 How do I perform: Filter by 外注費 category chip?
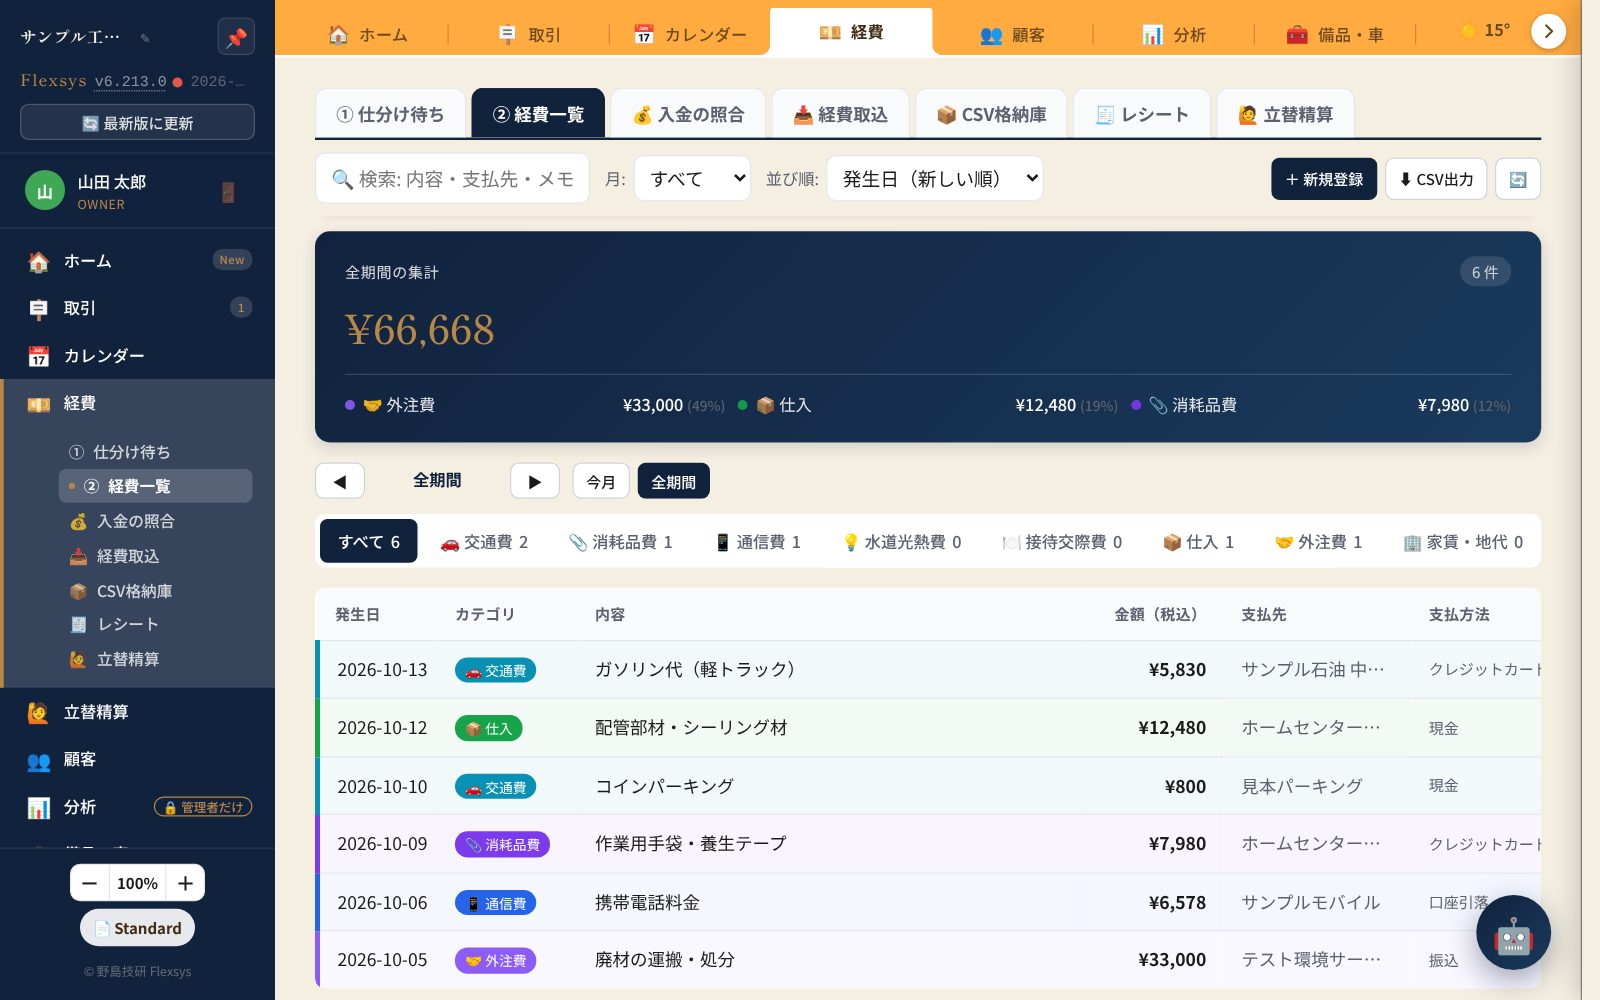click(x=1318, y=542)
